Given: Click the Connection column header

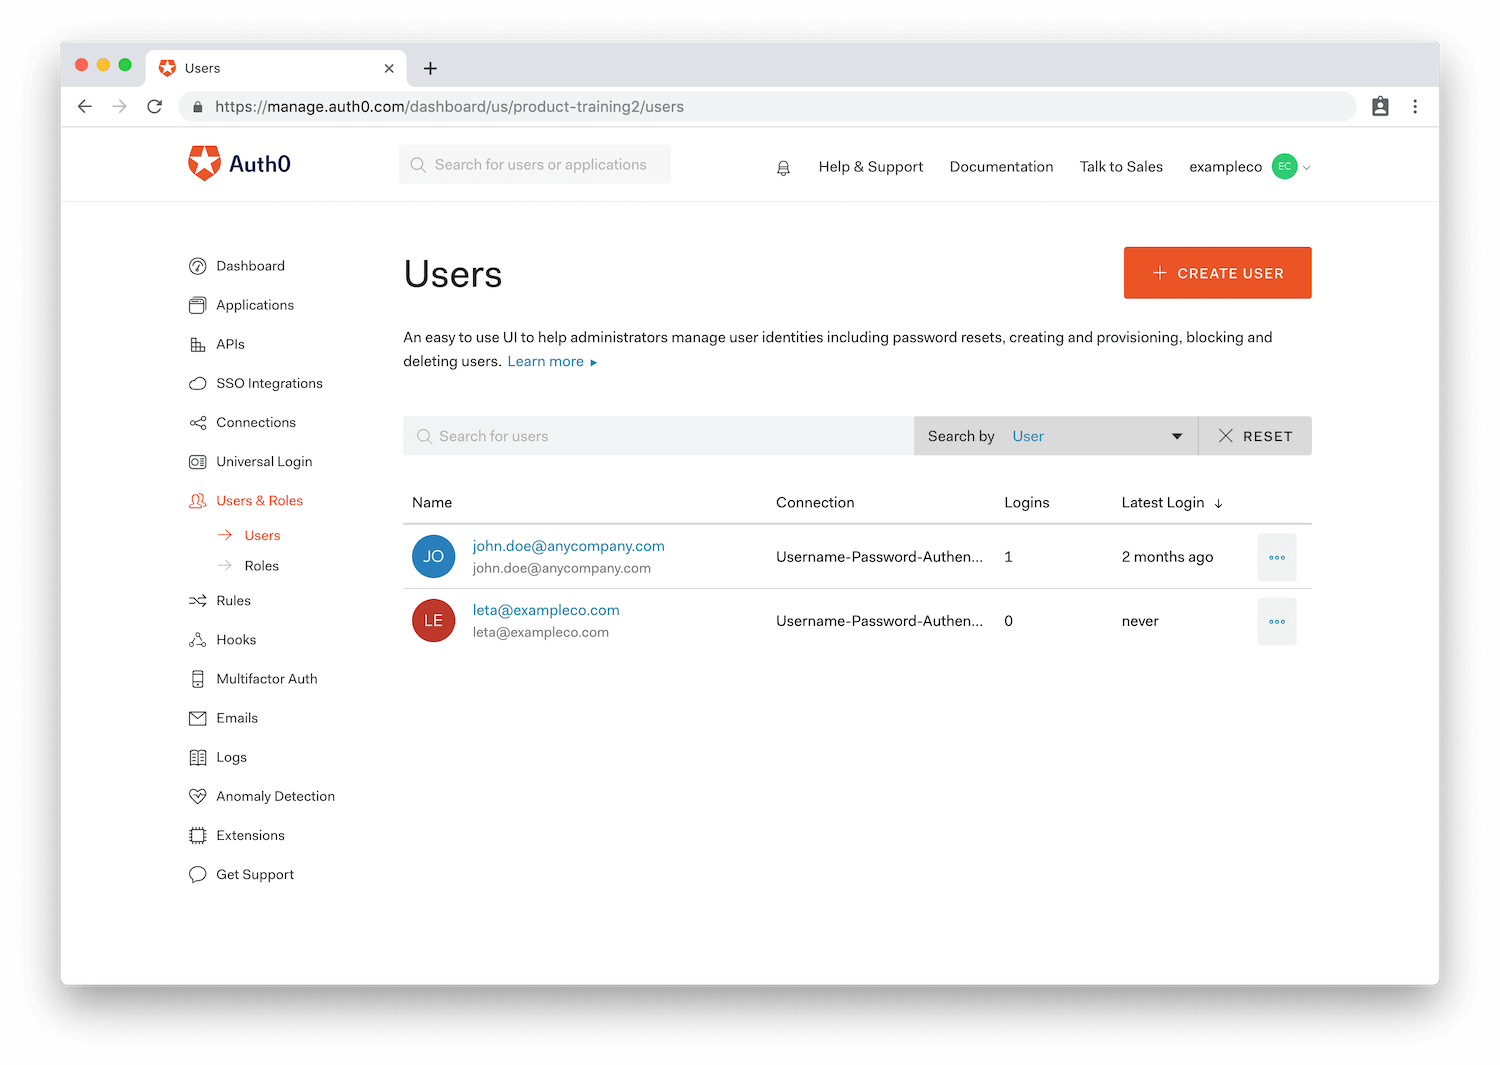Looking at the screenshot, I should [815, 503].
